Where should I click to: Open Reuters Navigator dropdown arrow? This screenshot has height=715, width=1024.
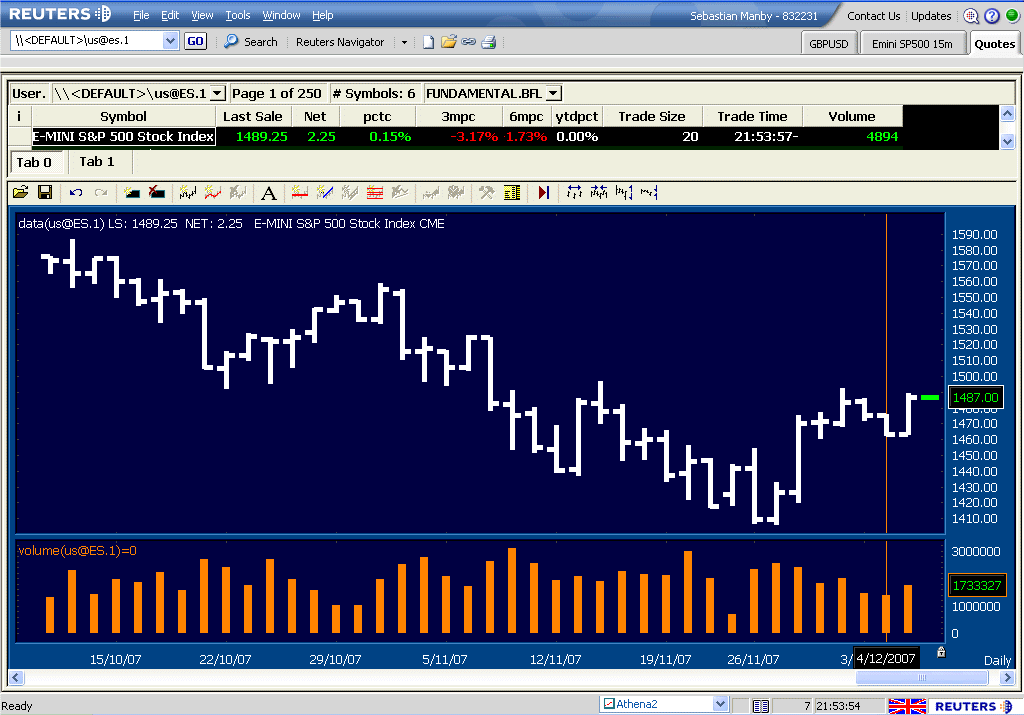pos(404,42)
